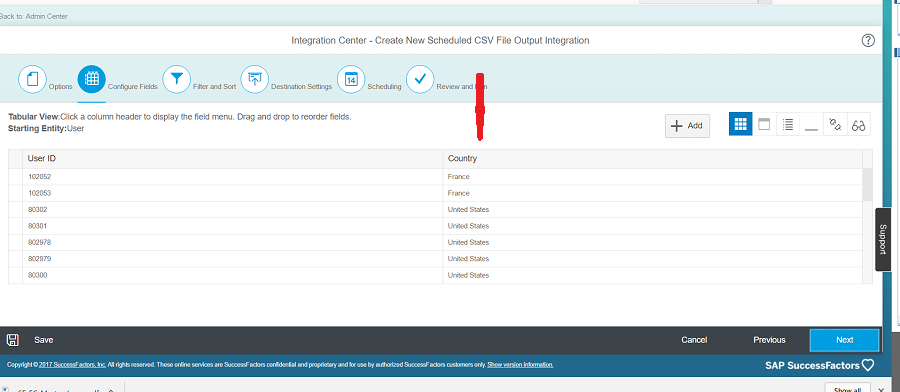Select the Filter and Sort step label
900x392 pixels.
(x=215, y=87)
